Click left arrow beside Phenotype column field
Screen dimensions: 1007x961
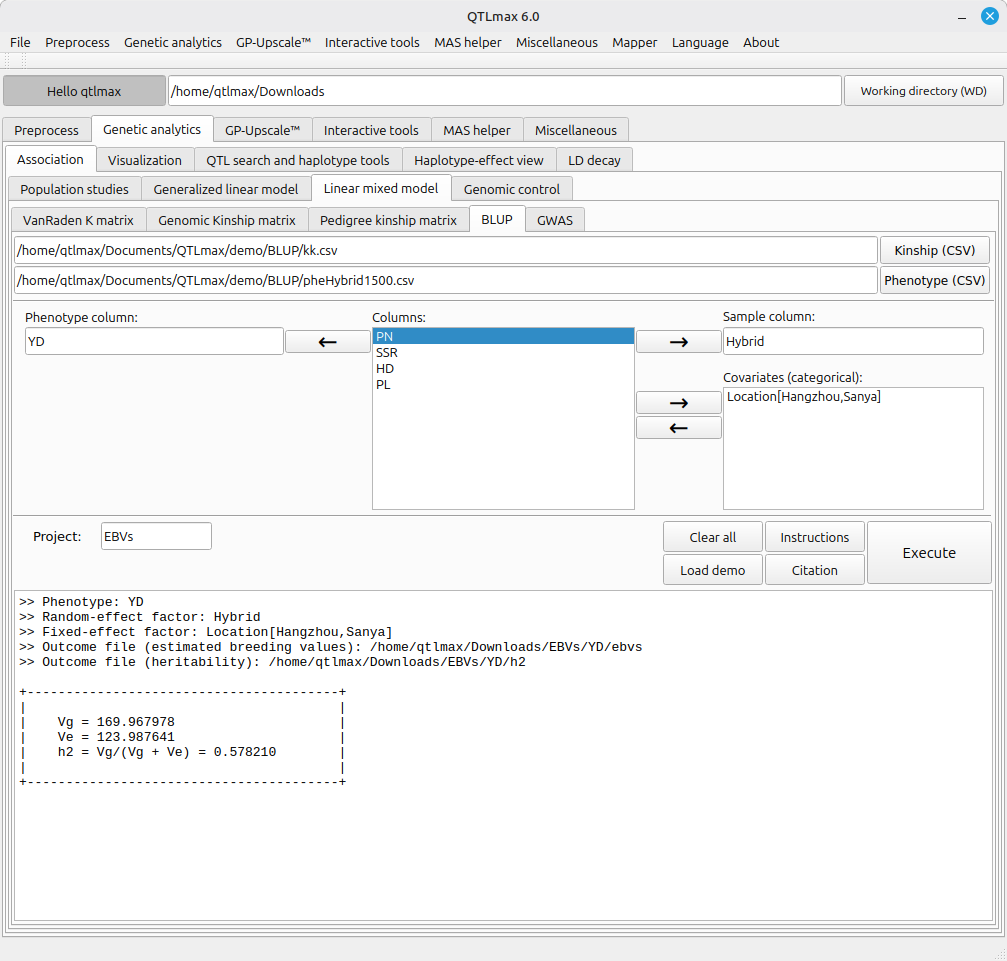(x=327, y=342)
